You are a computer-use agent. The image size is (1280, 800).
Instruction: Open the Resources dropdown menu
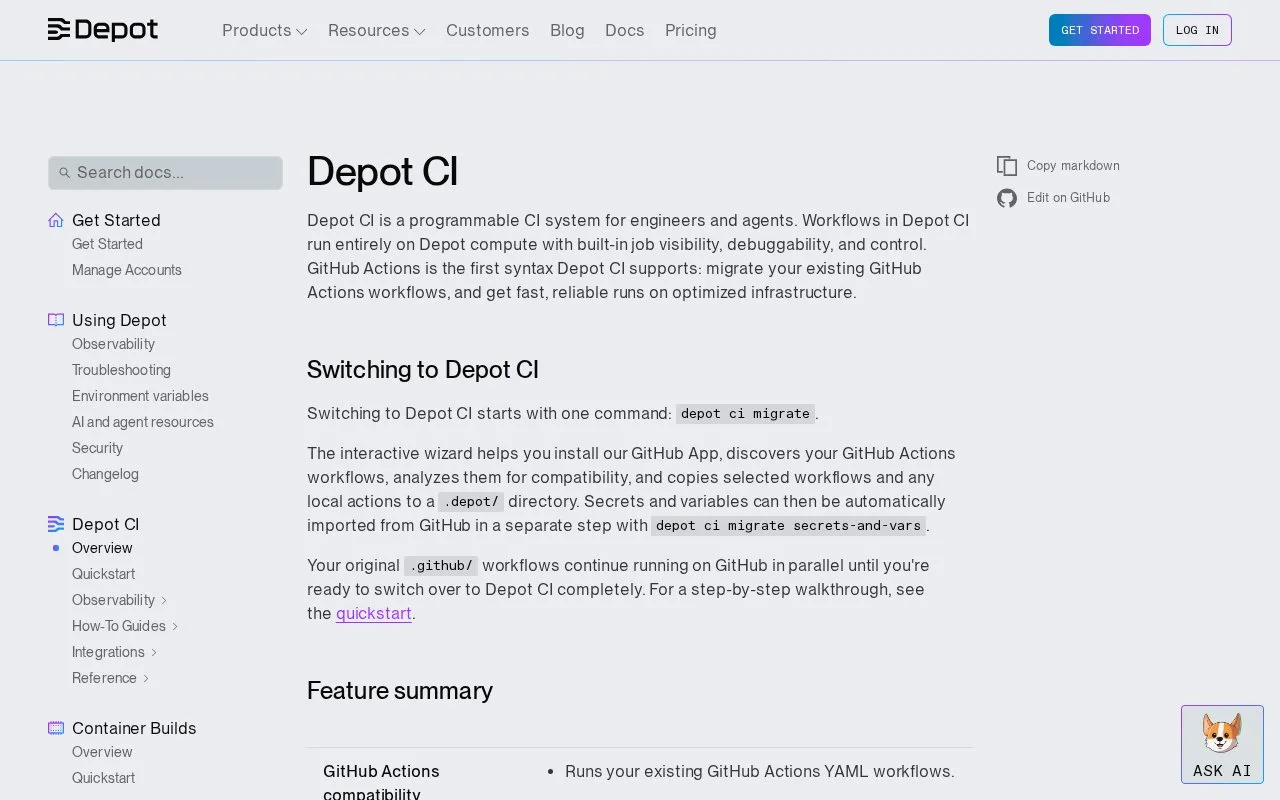(x=376, y=30)
